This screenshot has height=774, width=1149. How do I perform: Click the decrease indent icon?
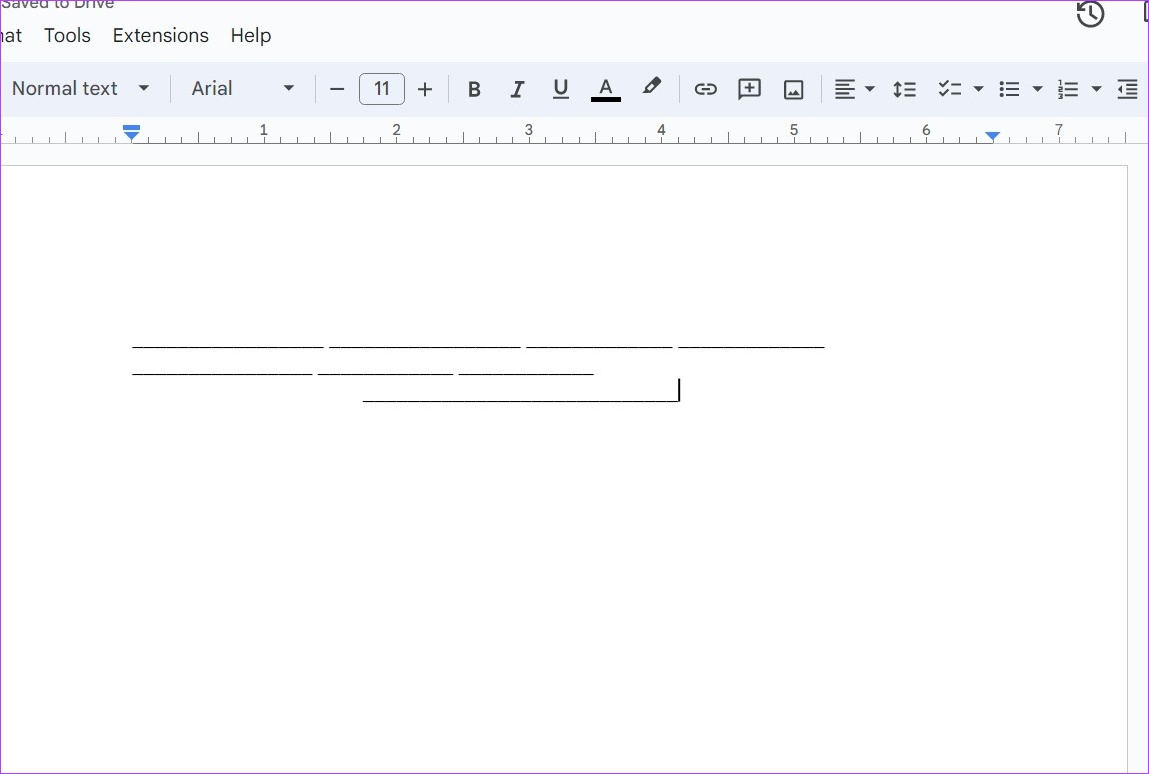pyautogui.click(x=1127, y=89)
